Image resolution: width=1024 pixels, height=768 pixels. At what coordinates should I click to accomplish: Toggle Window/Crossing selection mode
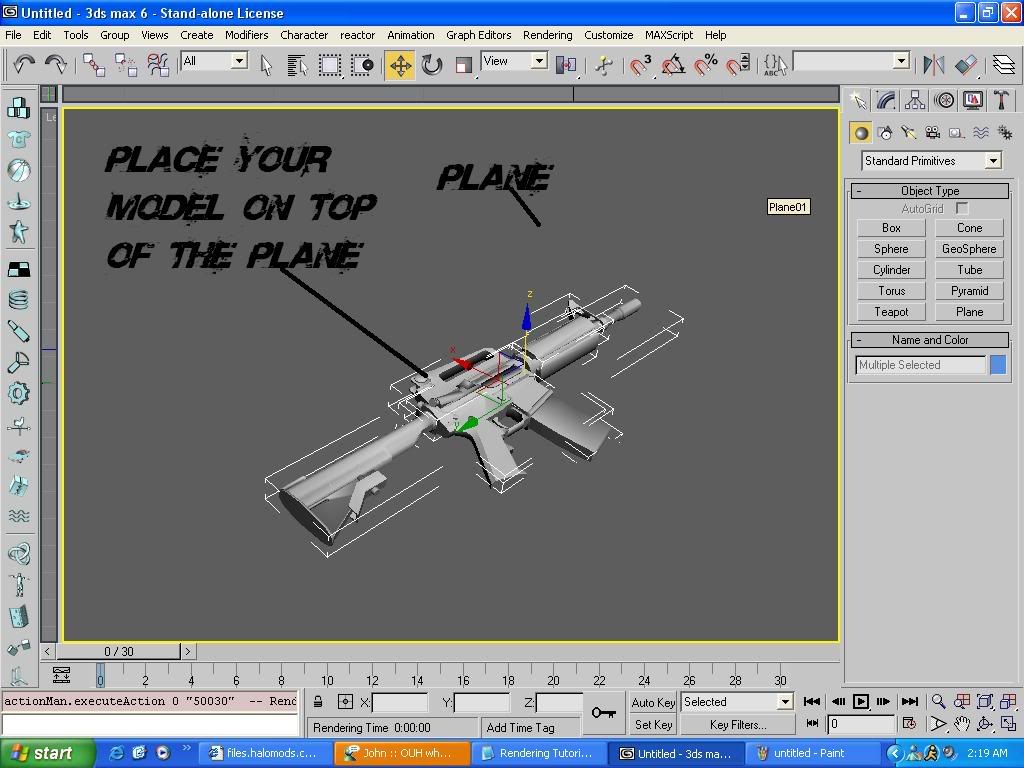(361, 65)
